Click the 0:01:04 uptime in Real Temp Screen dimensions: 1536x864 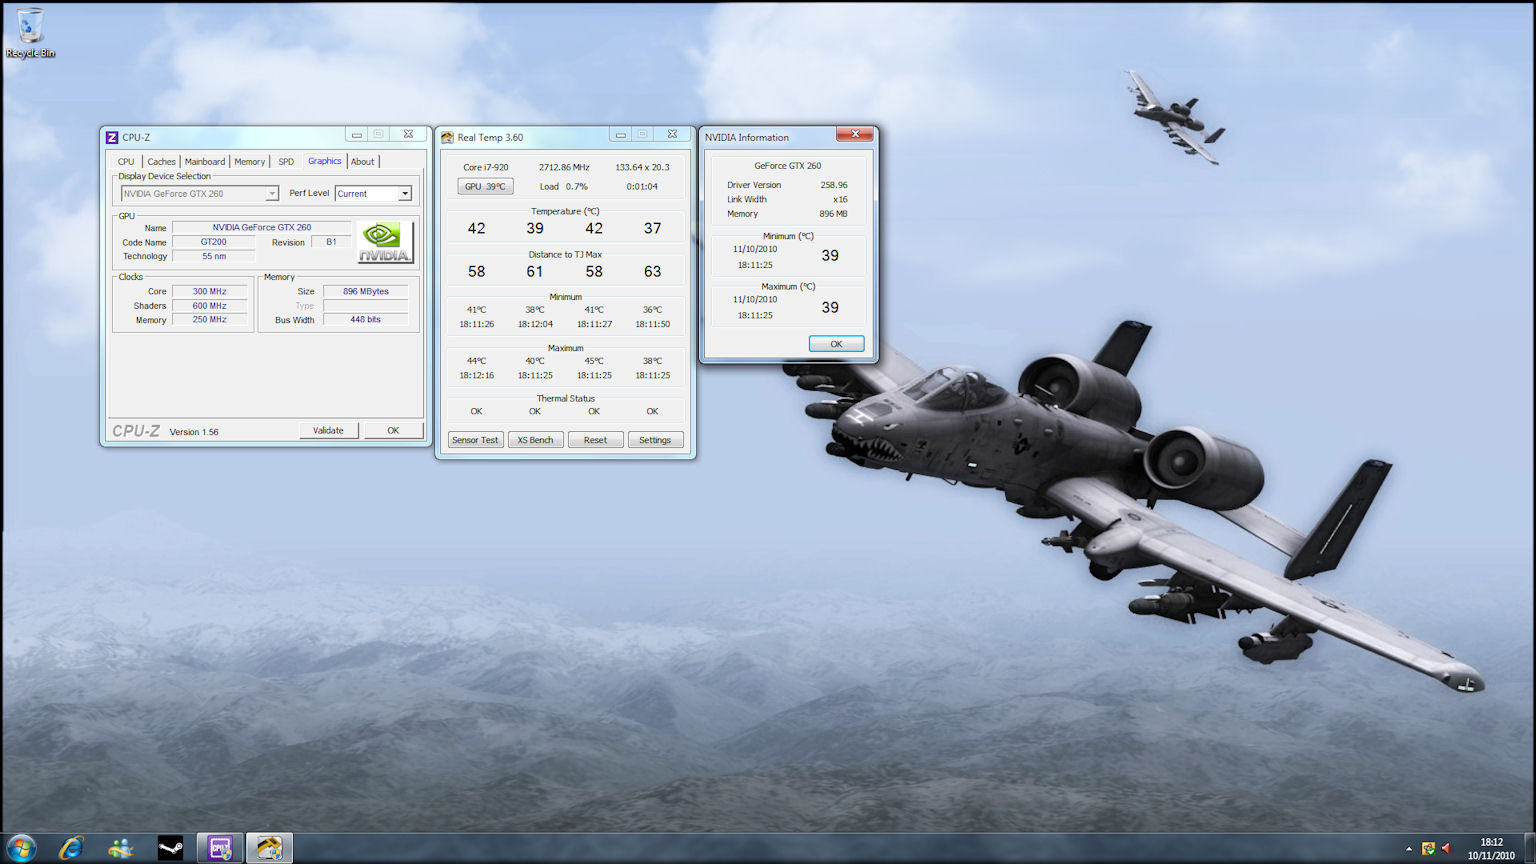pyautogui.click(x=642, y=186)
